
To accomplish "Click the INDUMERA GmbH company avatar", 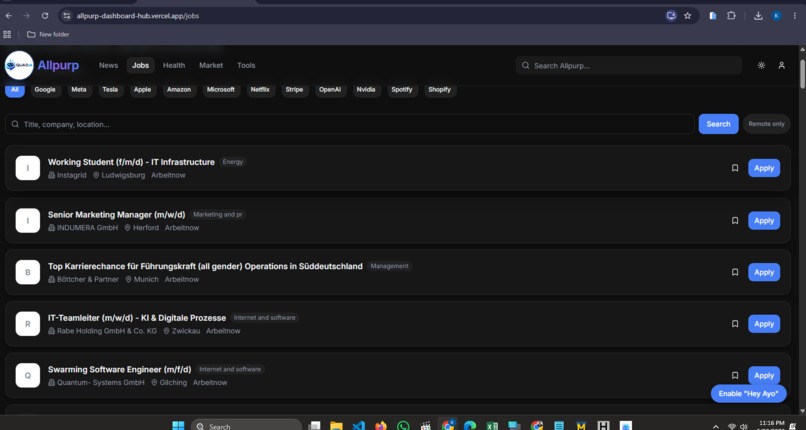I will click(28, 220).
